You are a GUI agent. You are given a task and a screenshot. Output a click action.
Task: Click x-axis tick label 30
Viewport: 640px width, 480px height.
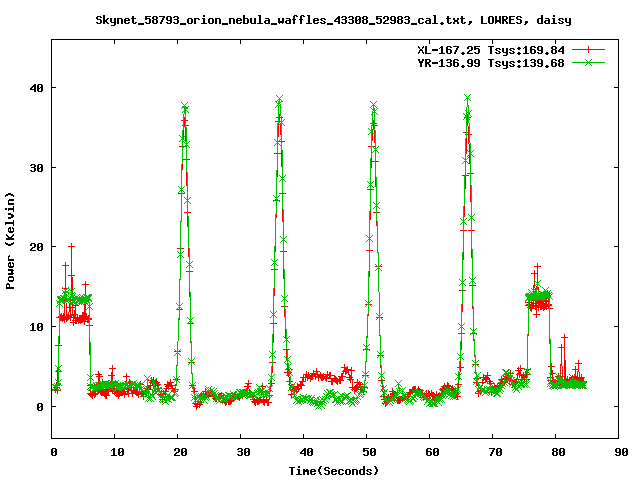tap(244, 452)
